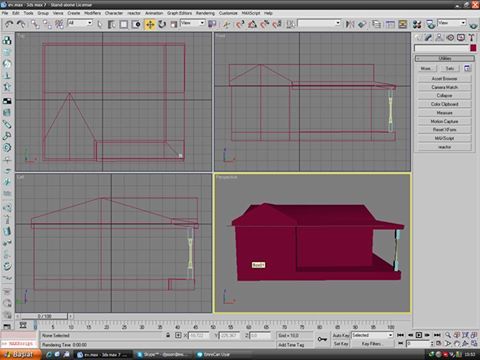
Task: Open the Selected key dropdown
Action: point(372,335)
